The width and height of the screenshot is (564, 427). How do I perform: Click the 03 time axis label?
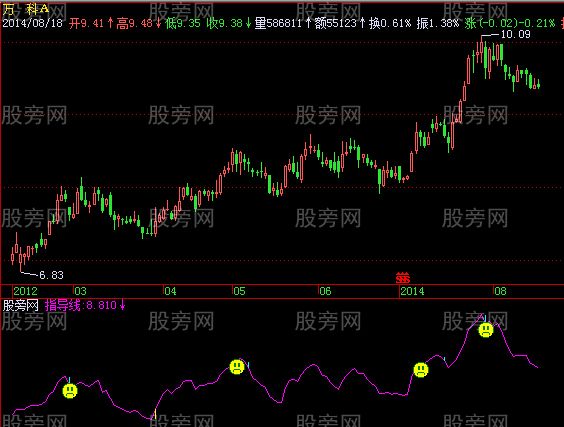(x=80, y=291)
